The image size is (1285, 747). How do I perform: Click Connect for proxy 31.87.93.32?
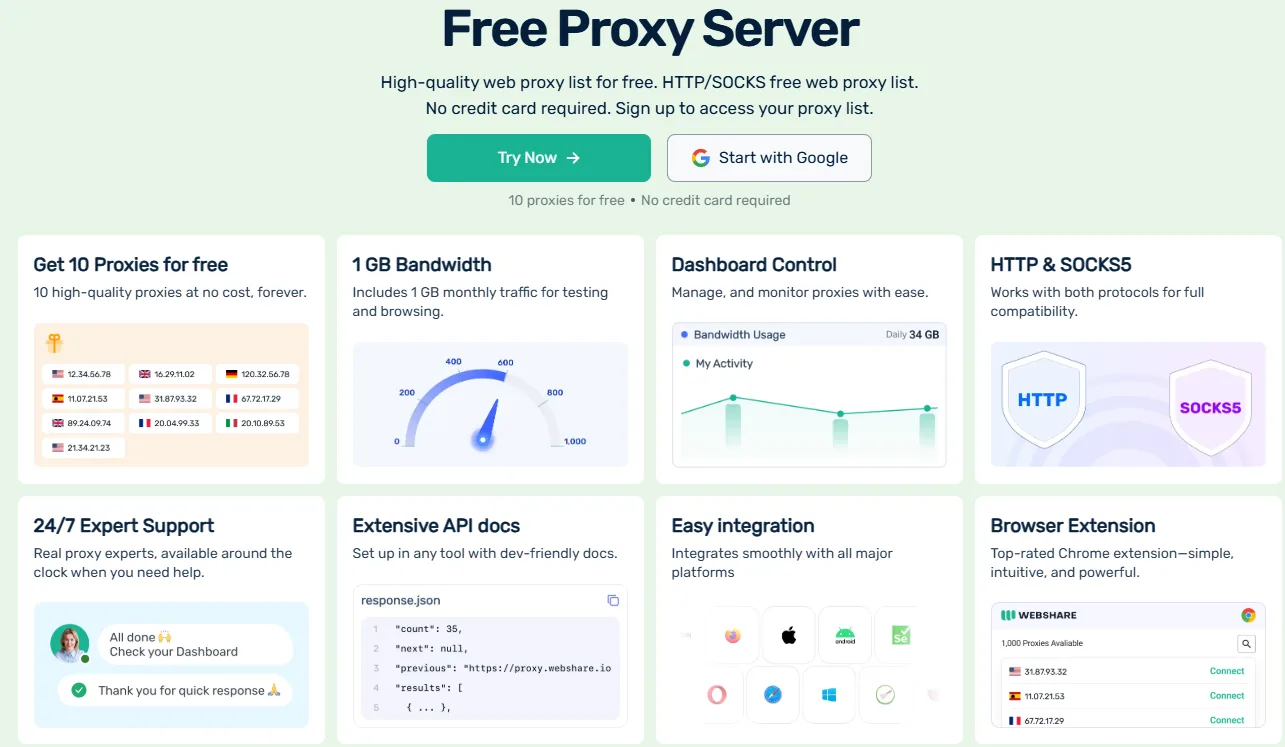1227,671
